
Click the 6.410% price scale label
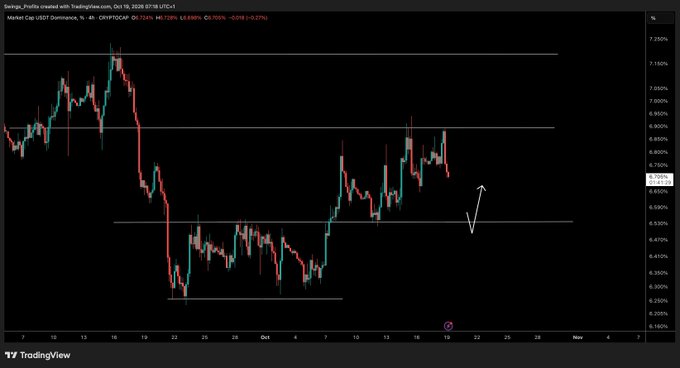[x=658, y=256]
